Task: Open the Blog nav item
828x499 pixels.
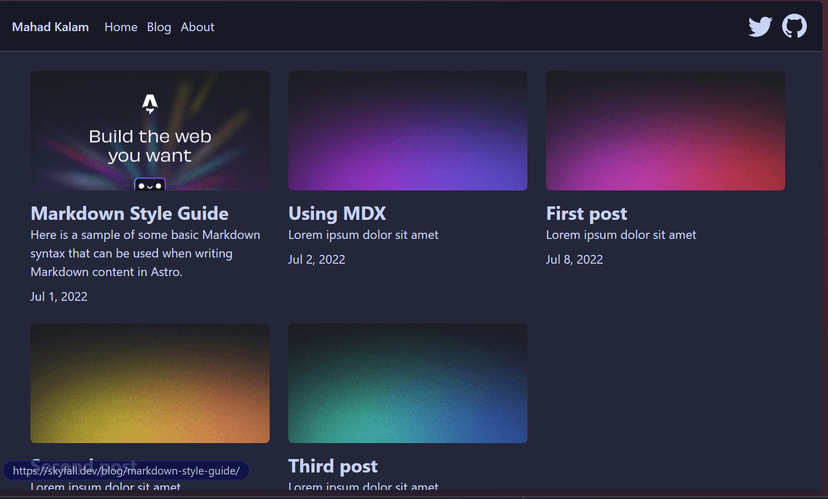Action: (x=159, y=27)
